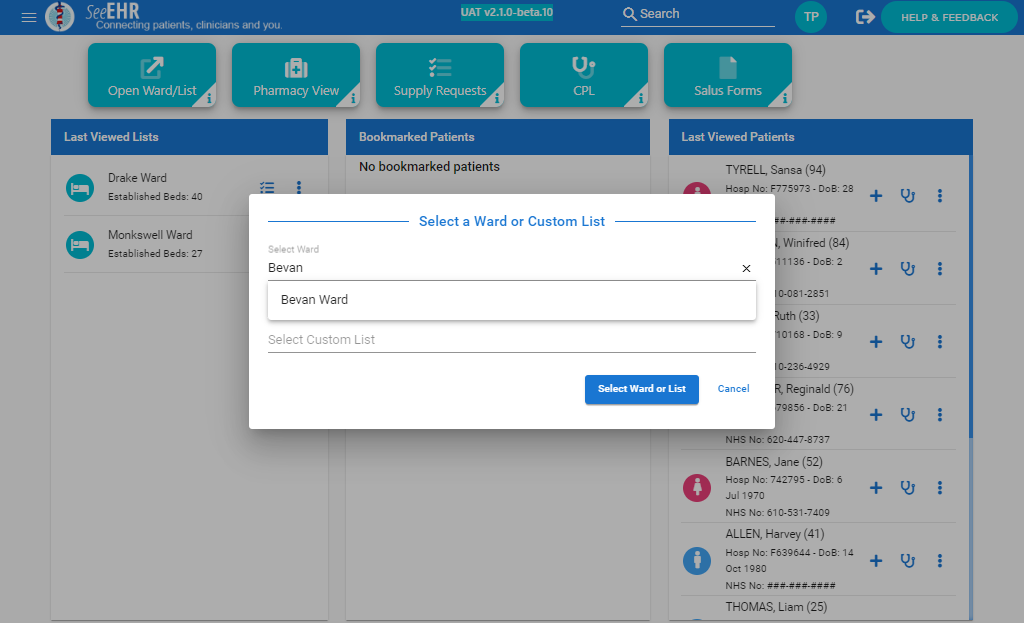Select Monkswell Ward list entry
1024x623 pixels.
coord(157,244)
